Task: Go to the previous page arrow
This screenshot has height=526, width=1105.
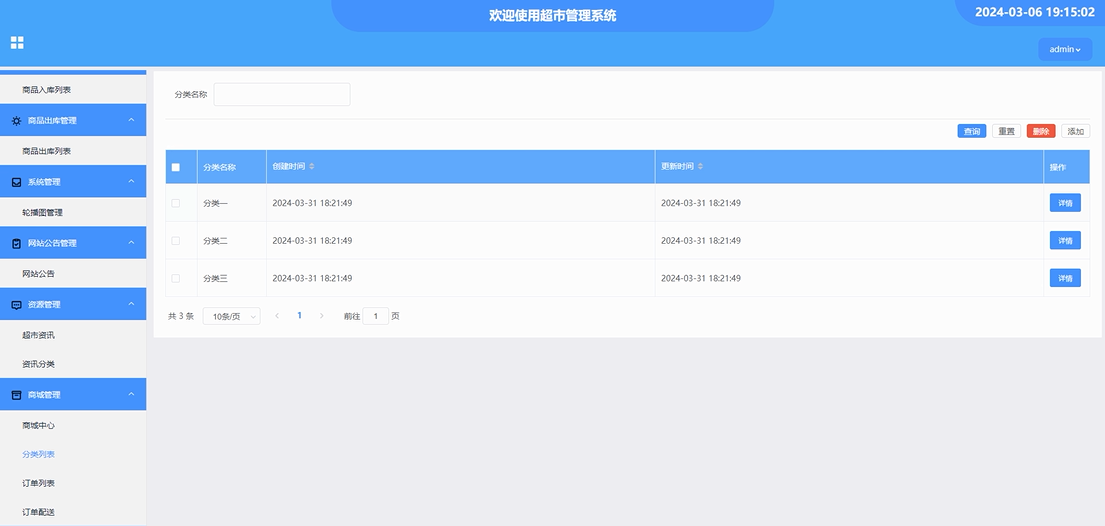Action: pyautogui.click(x=277, y=316)
